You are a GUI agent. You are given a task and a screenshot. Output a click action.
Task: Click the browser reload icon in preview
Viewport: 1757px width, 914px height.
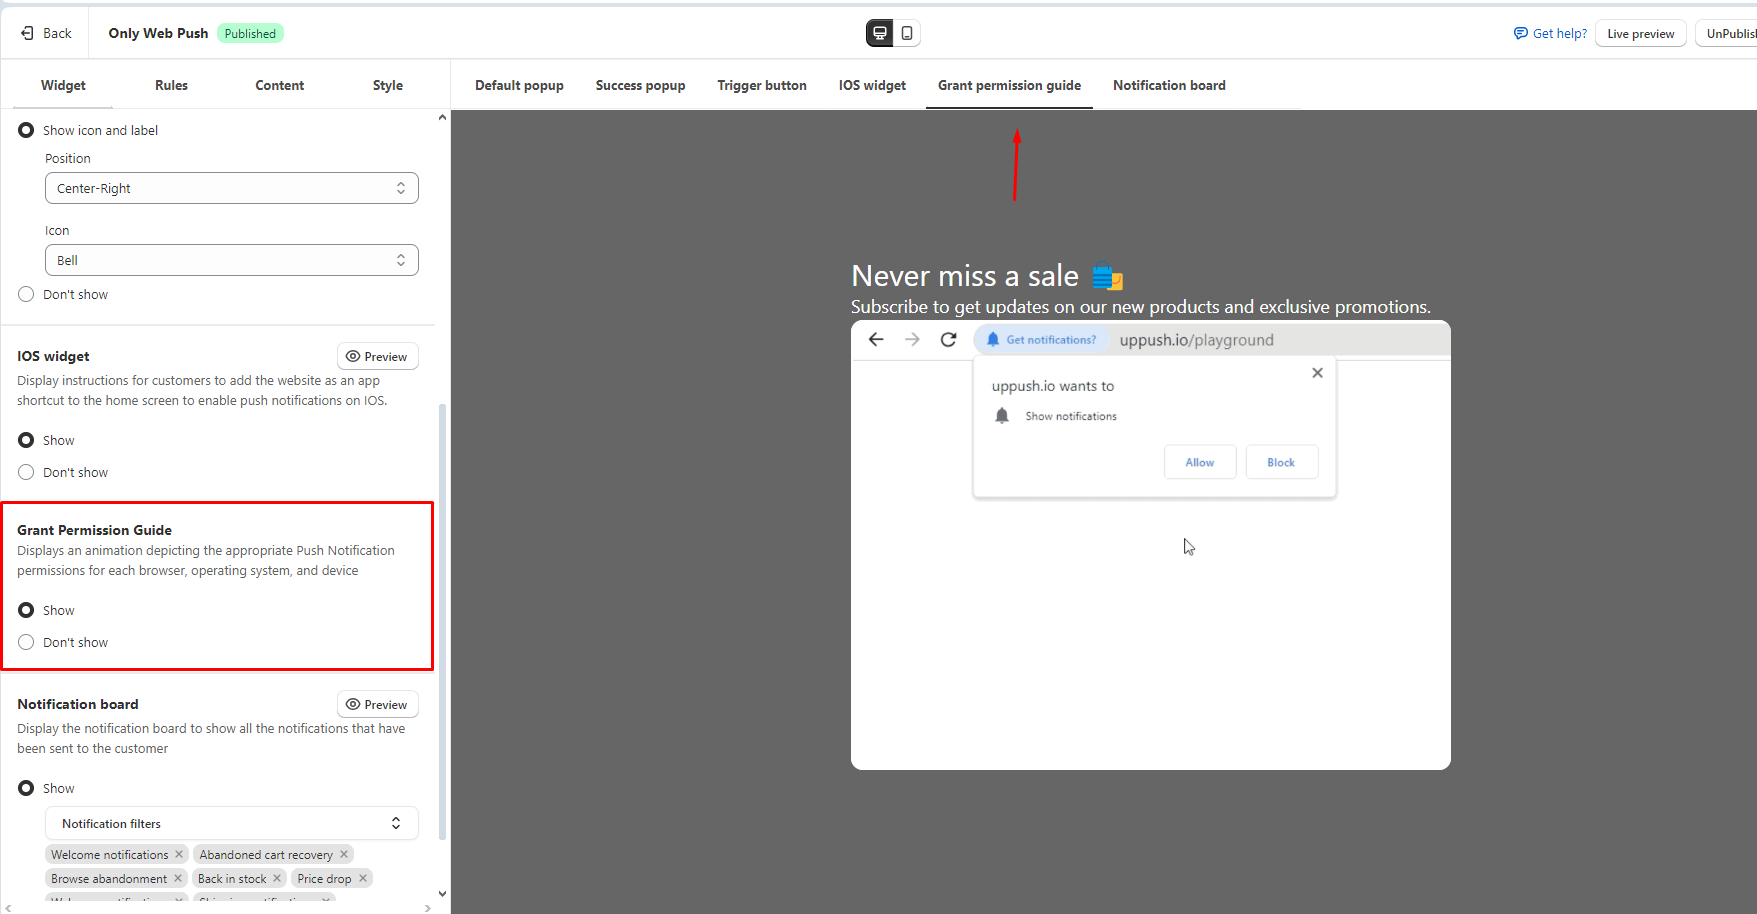click(948, 340)
